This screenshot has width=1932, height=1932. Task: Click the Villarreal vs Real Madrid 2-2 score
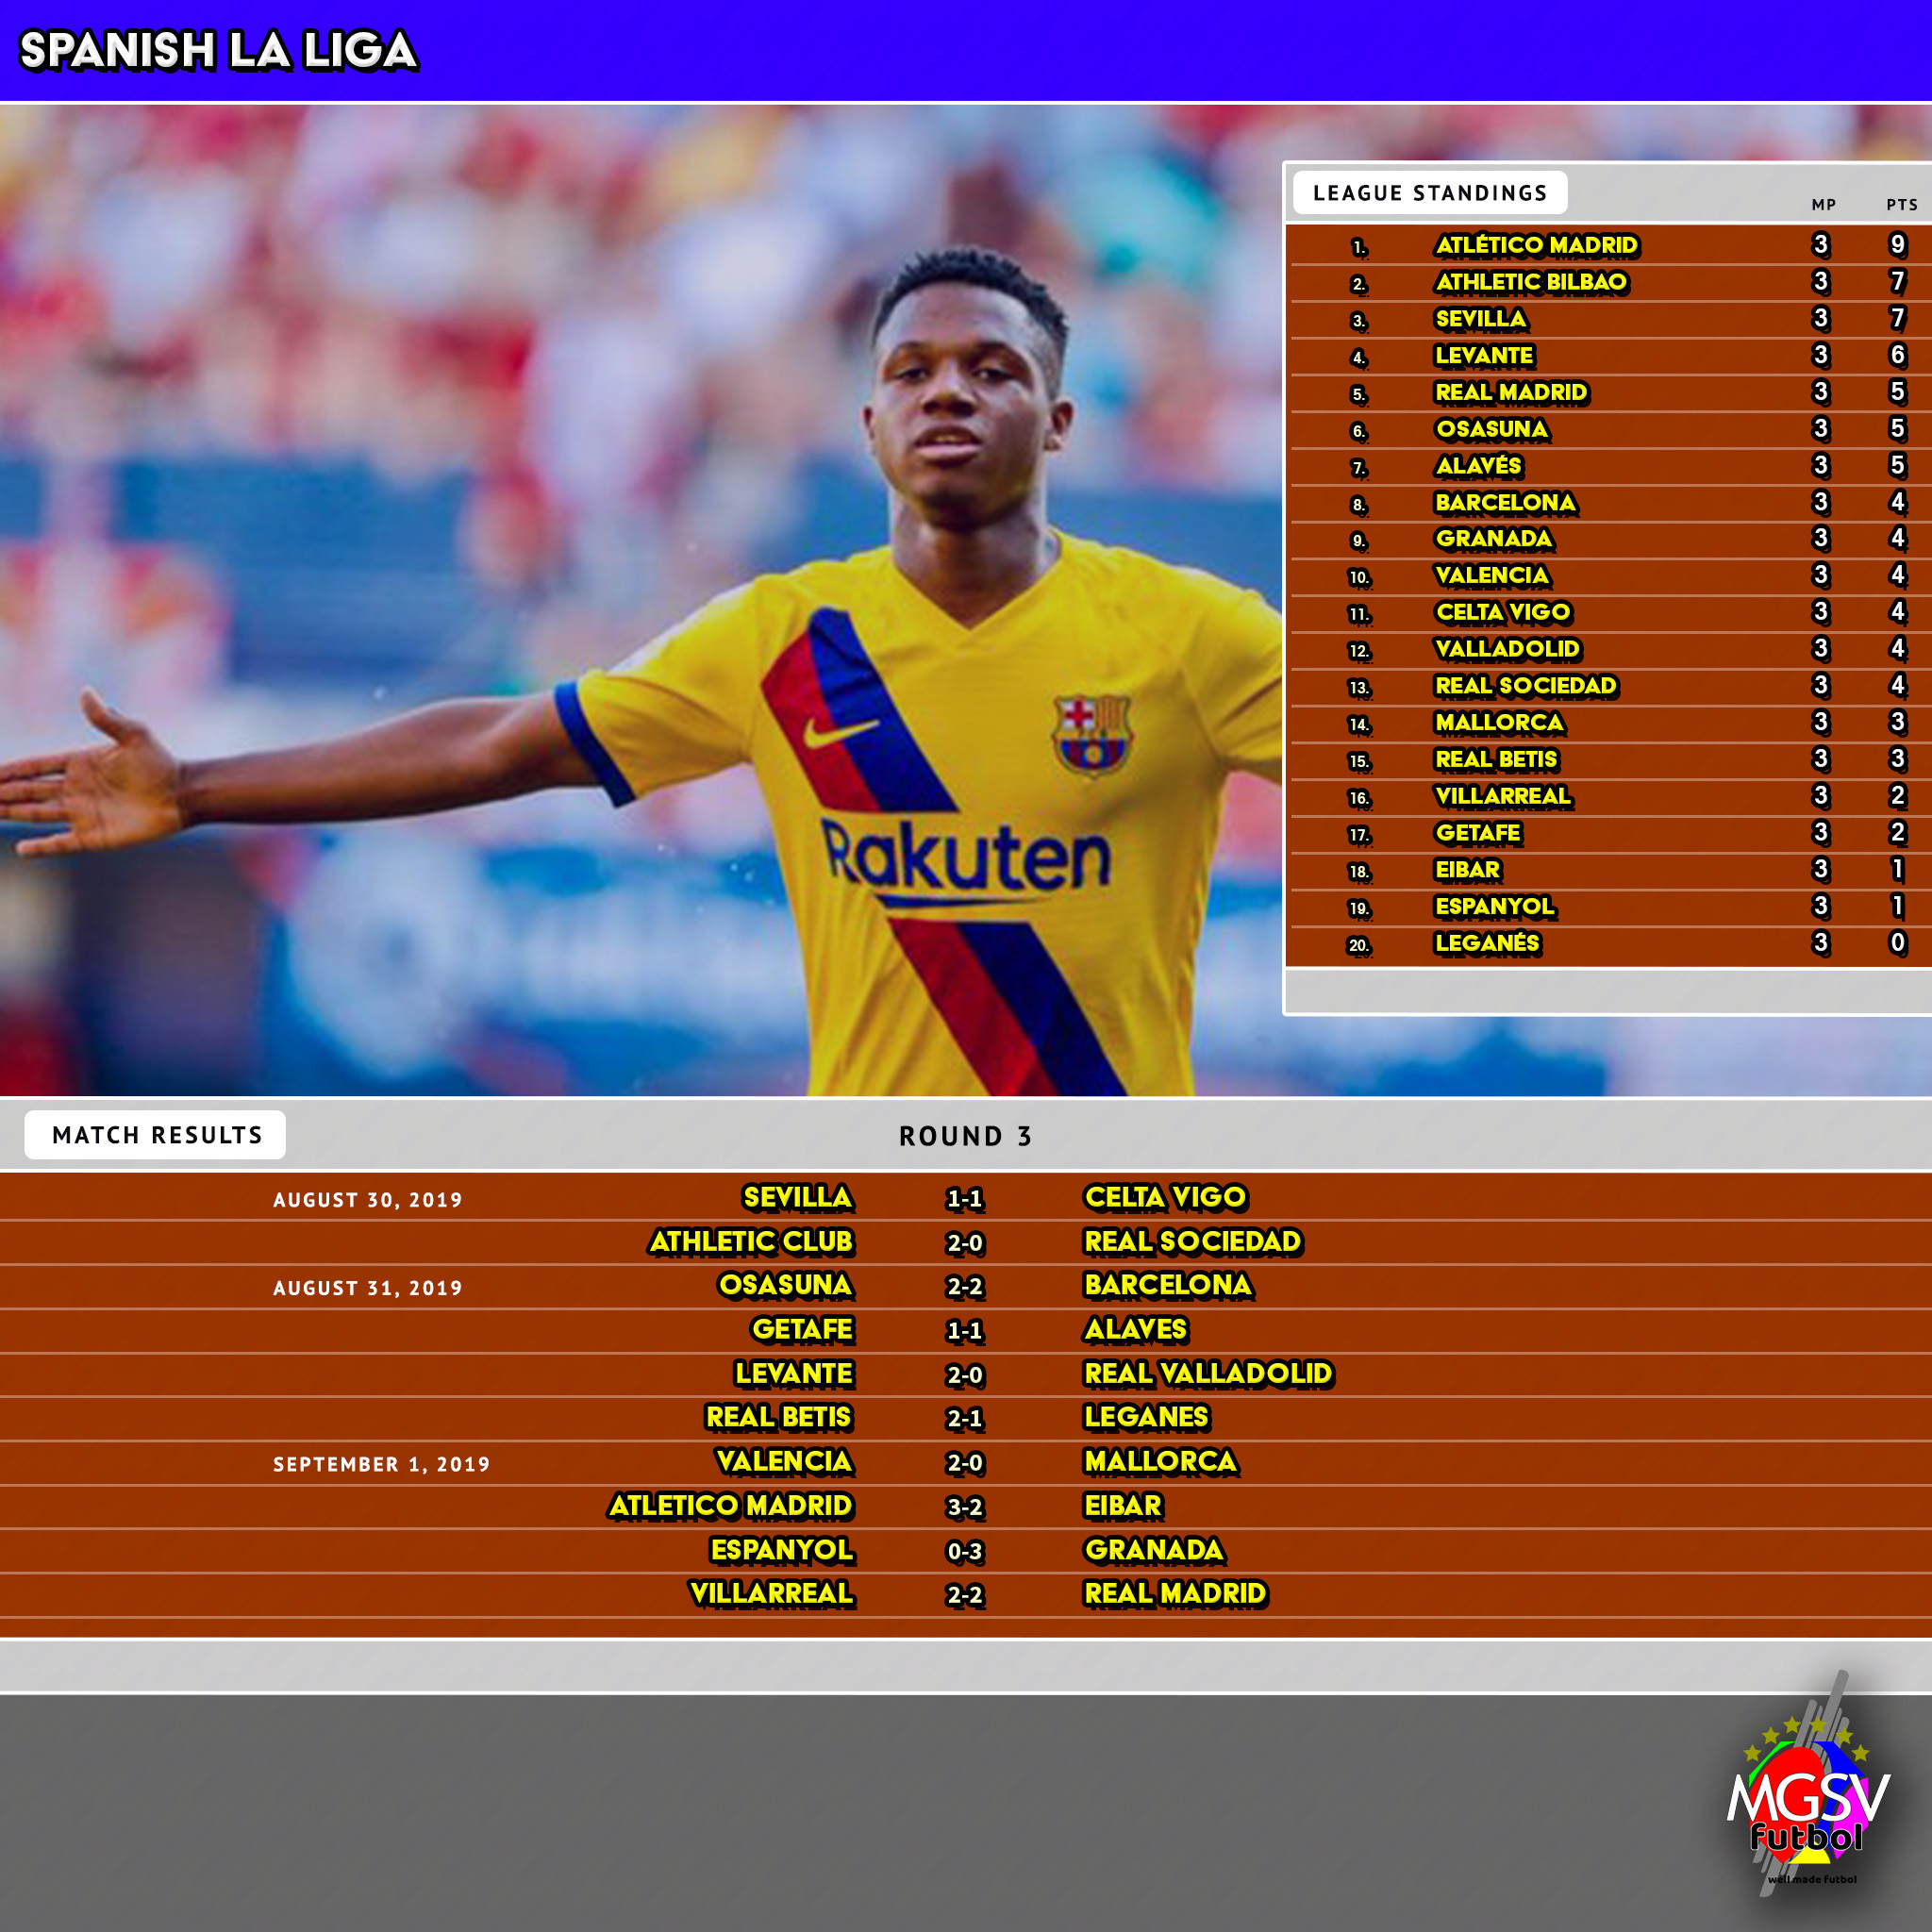(x=965, y=1596)
